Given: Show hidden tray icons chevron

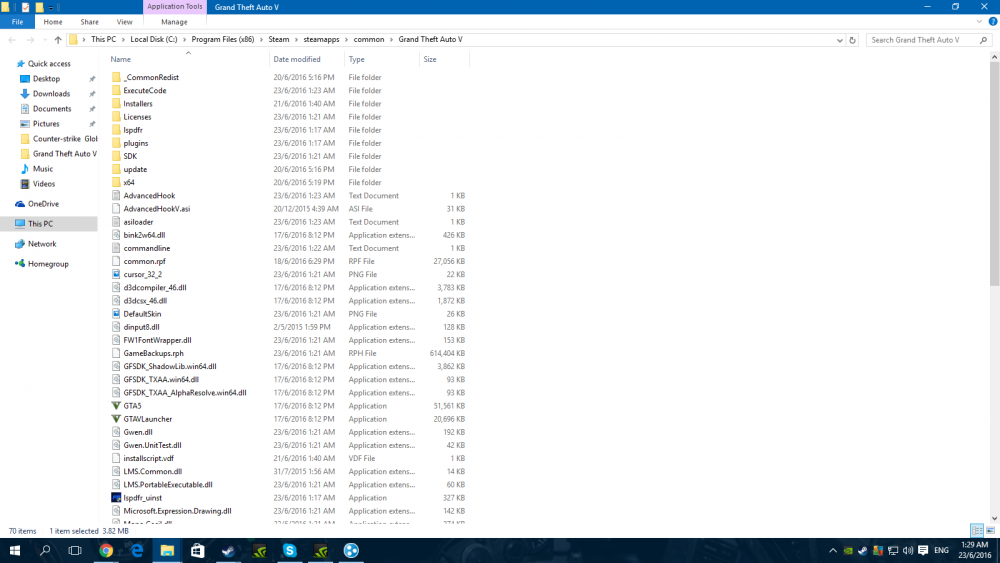Looking at the screenshot, I should point(833,550).
